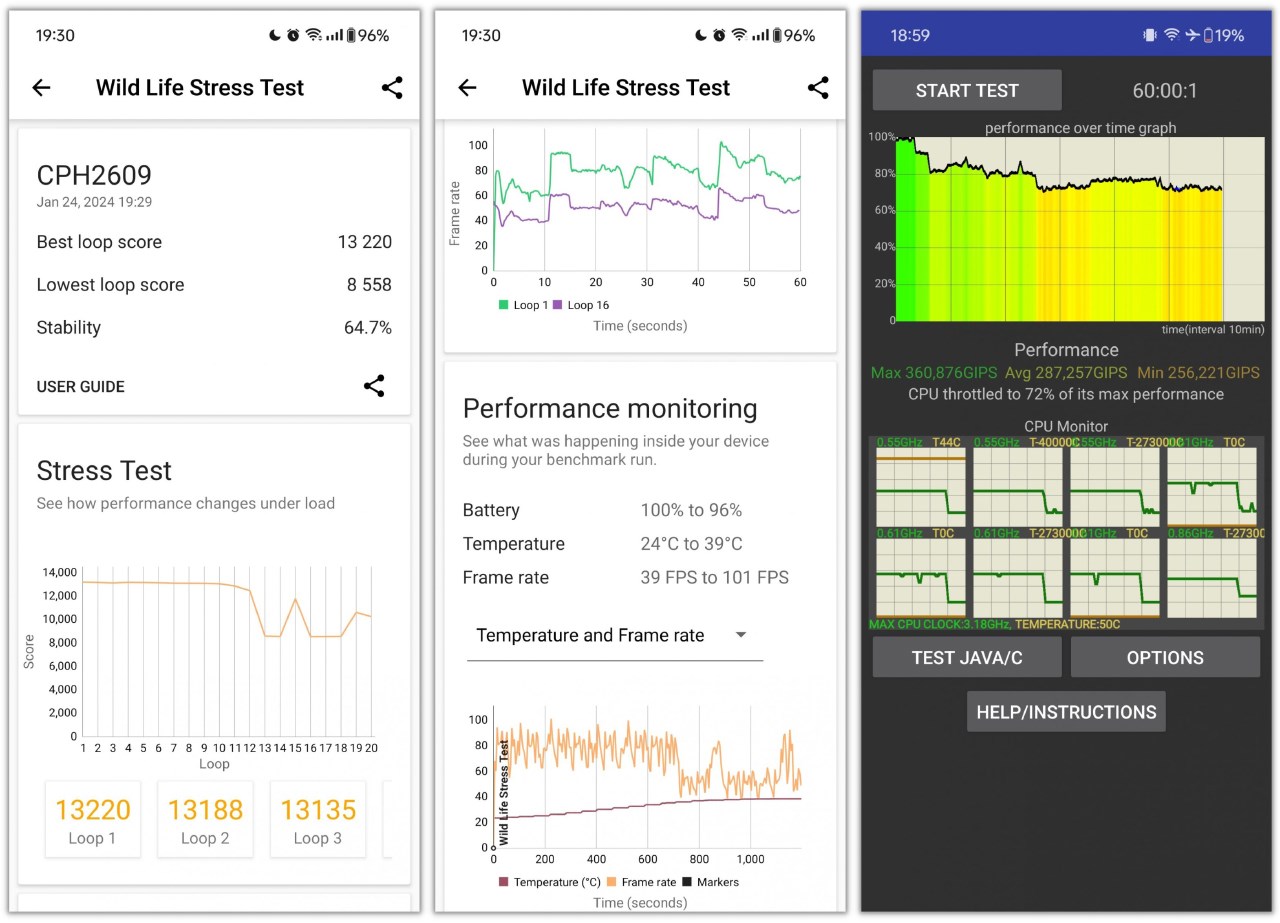The height and width of the screenshot is (923, 1280).
Task: Open the USER GUIDE link
Action: [x=80, y=386]
